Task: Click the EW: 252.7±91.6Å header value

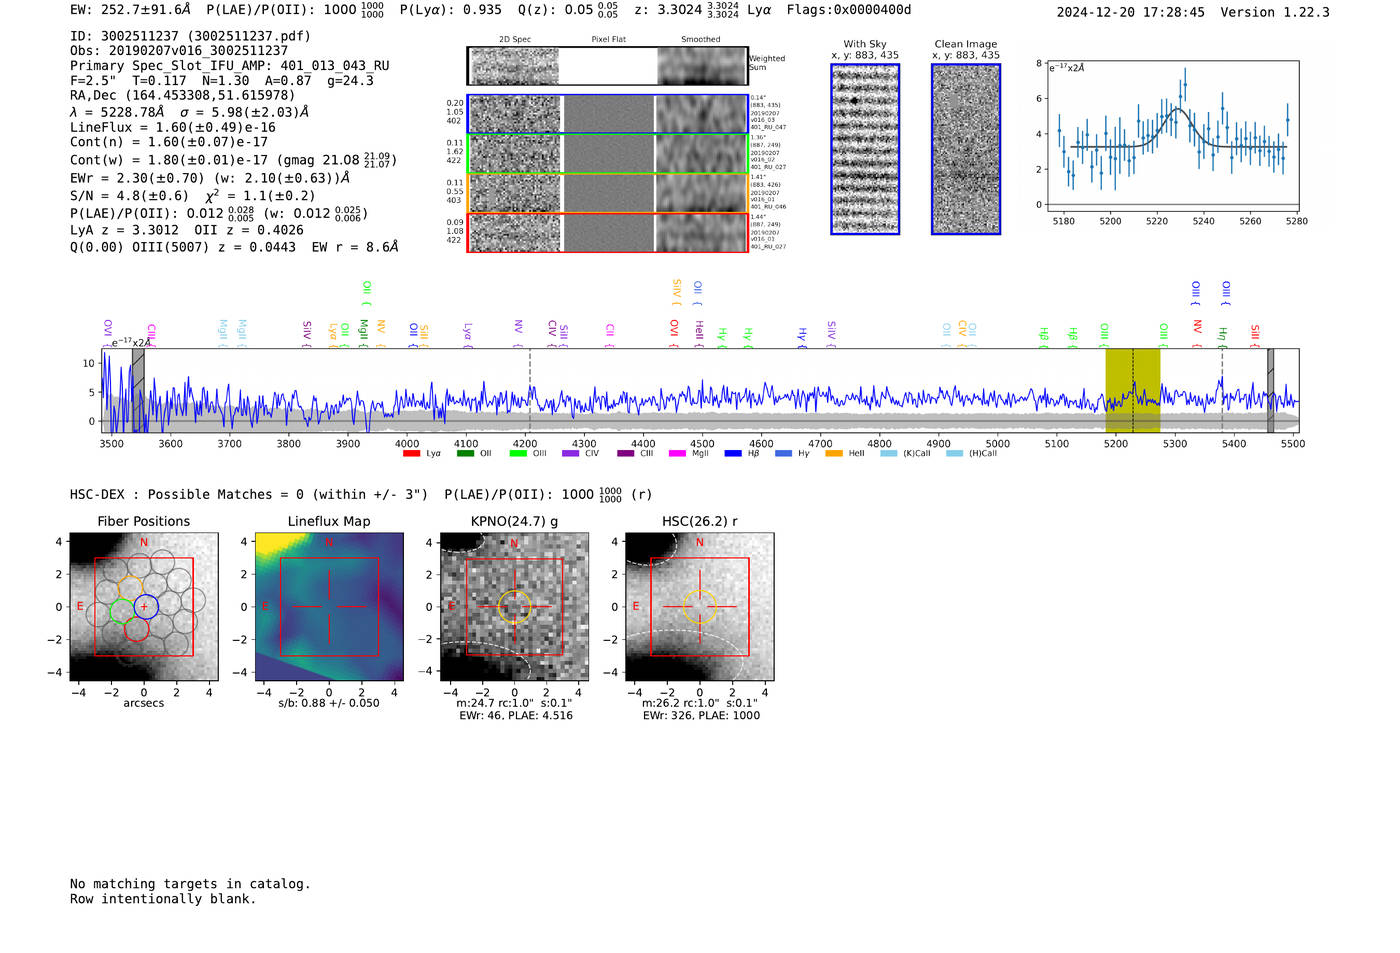Action: pos(130,10)
